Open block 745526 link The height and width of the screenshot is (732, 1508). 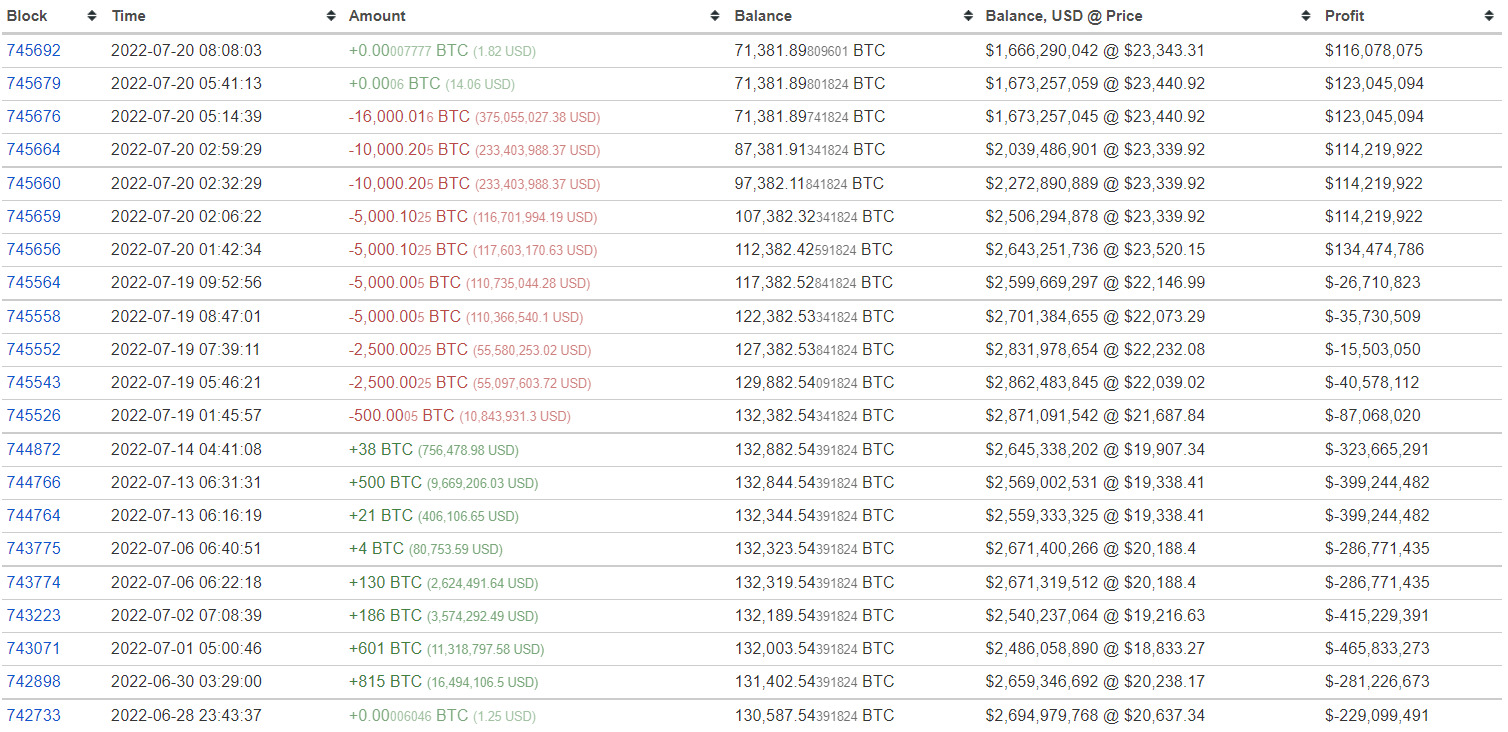tap(33, 416)
